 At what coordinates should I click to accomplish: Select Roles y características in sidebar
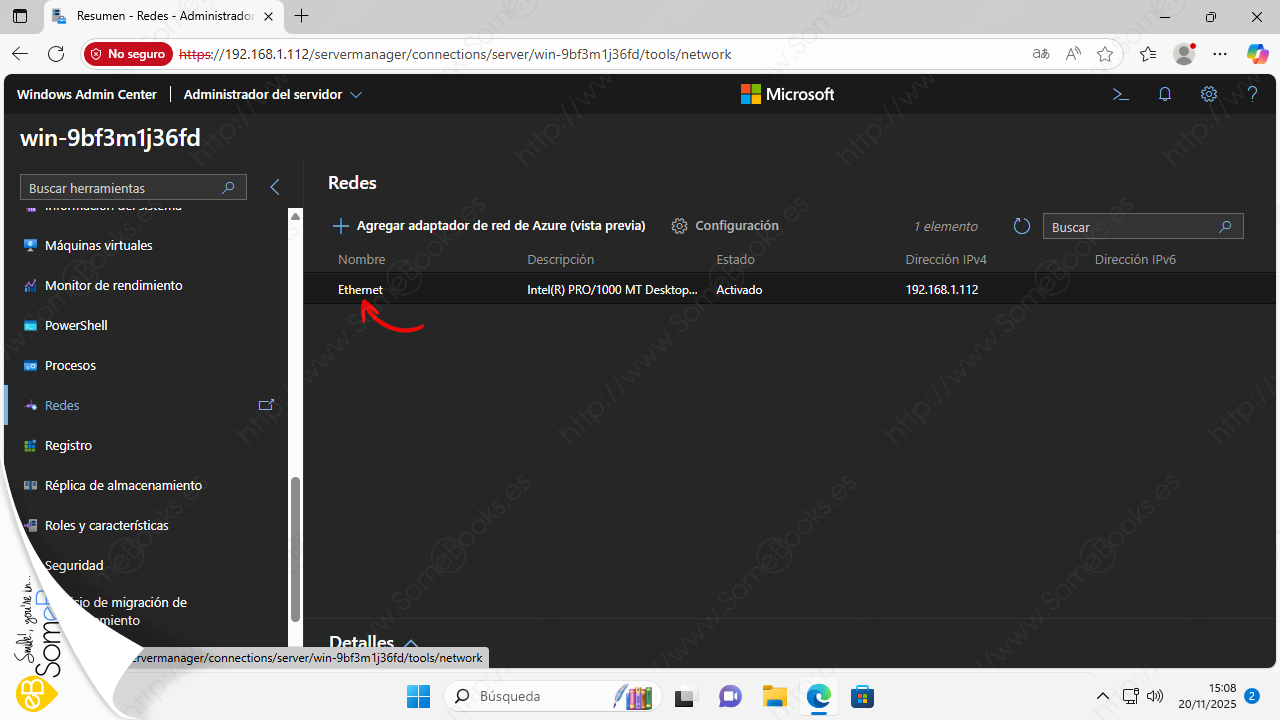point(106,525)
